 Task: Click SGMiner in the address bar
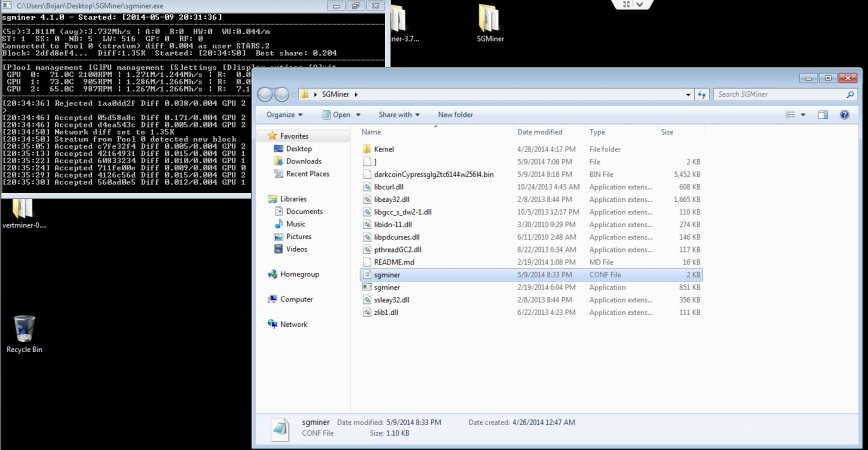[x=335, y=95]
